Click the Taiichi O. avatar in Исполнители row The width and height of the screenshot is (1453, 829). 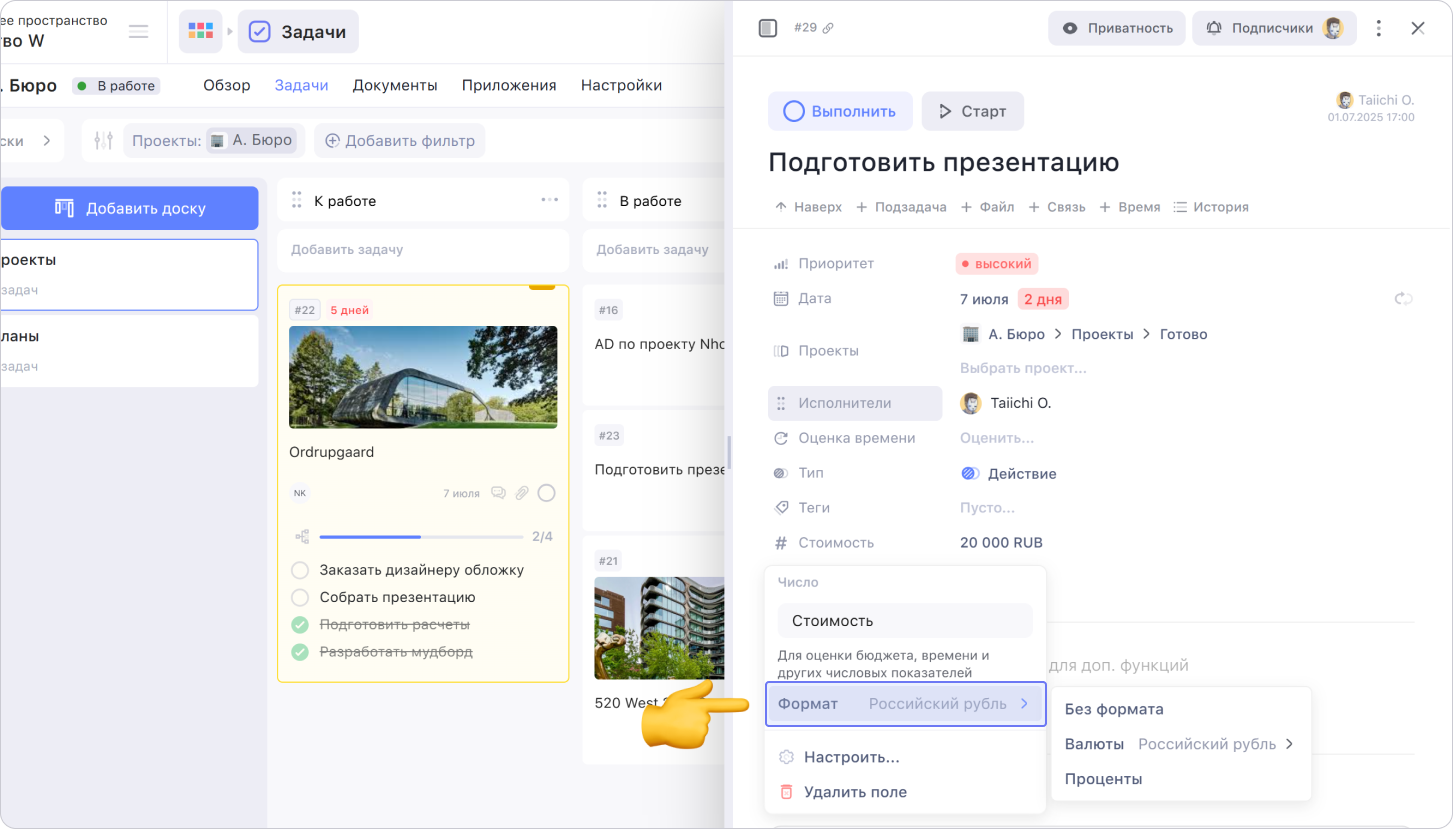[971, 403]
